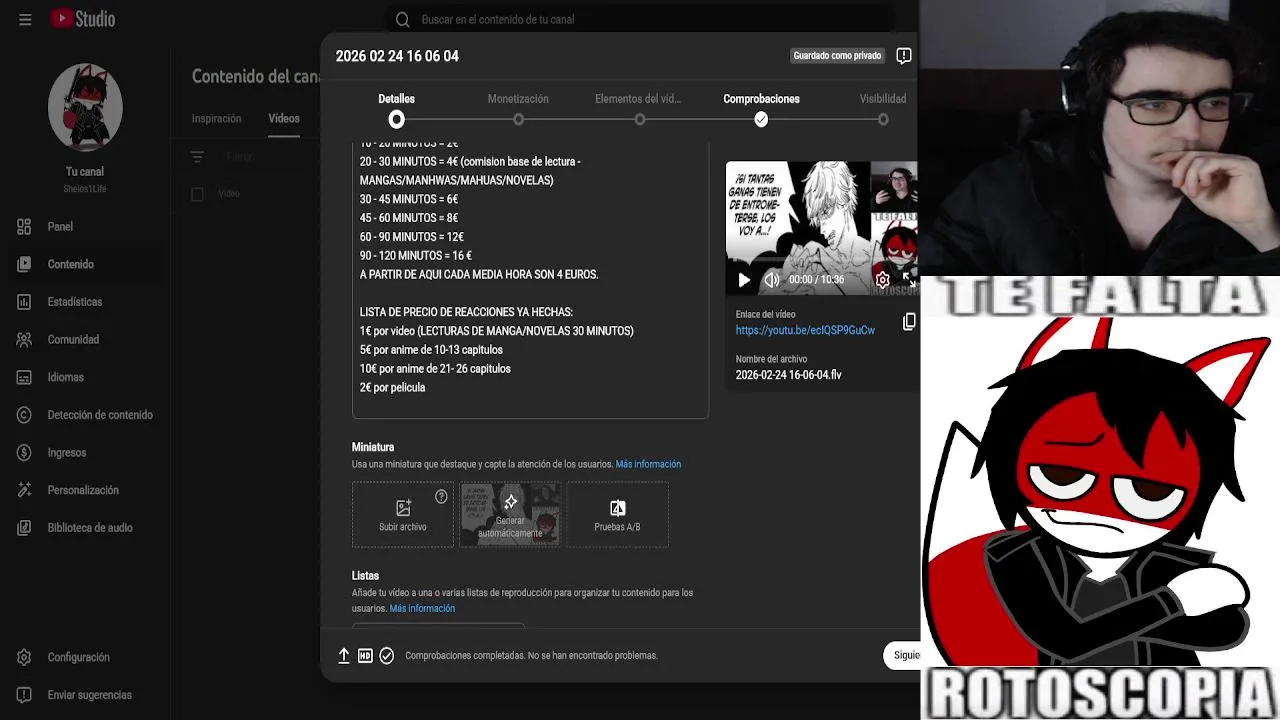Open Biblioteca de audio in sidebar
Screen dimensions: 1280x720
point(85,528)
